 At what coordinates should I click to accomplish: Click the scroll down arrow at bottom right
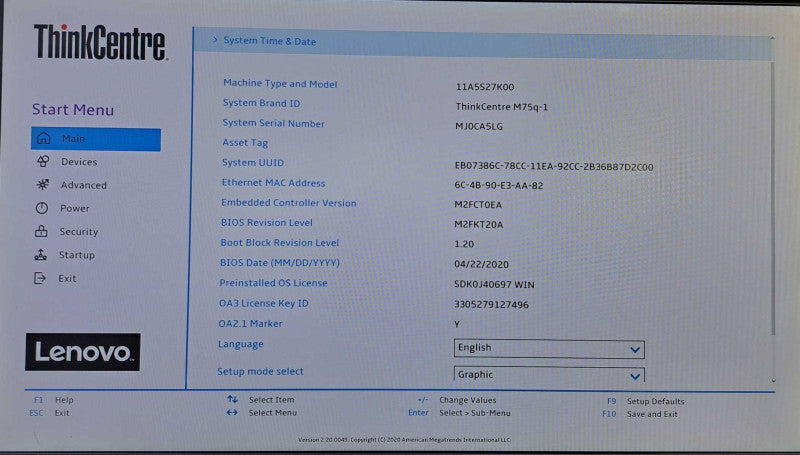click(x=773, y=381)
